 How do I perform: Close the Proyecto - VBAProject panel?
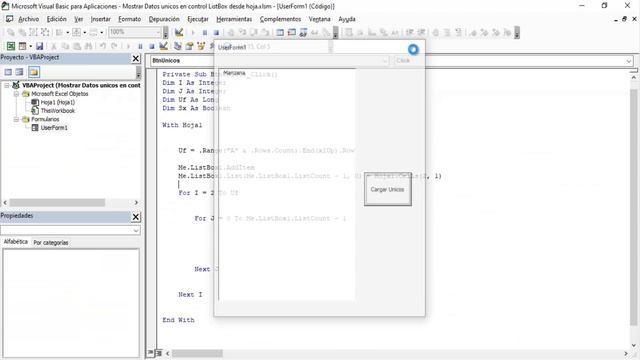(136, 59)
